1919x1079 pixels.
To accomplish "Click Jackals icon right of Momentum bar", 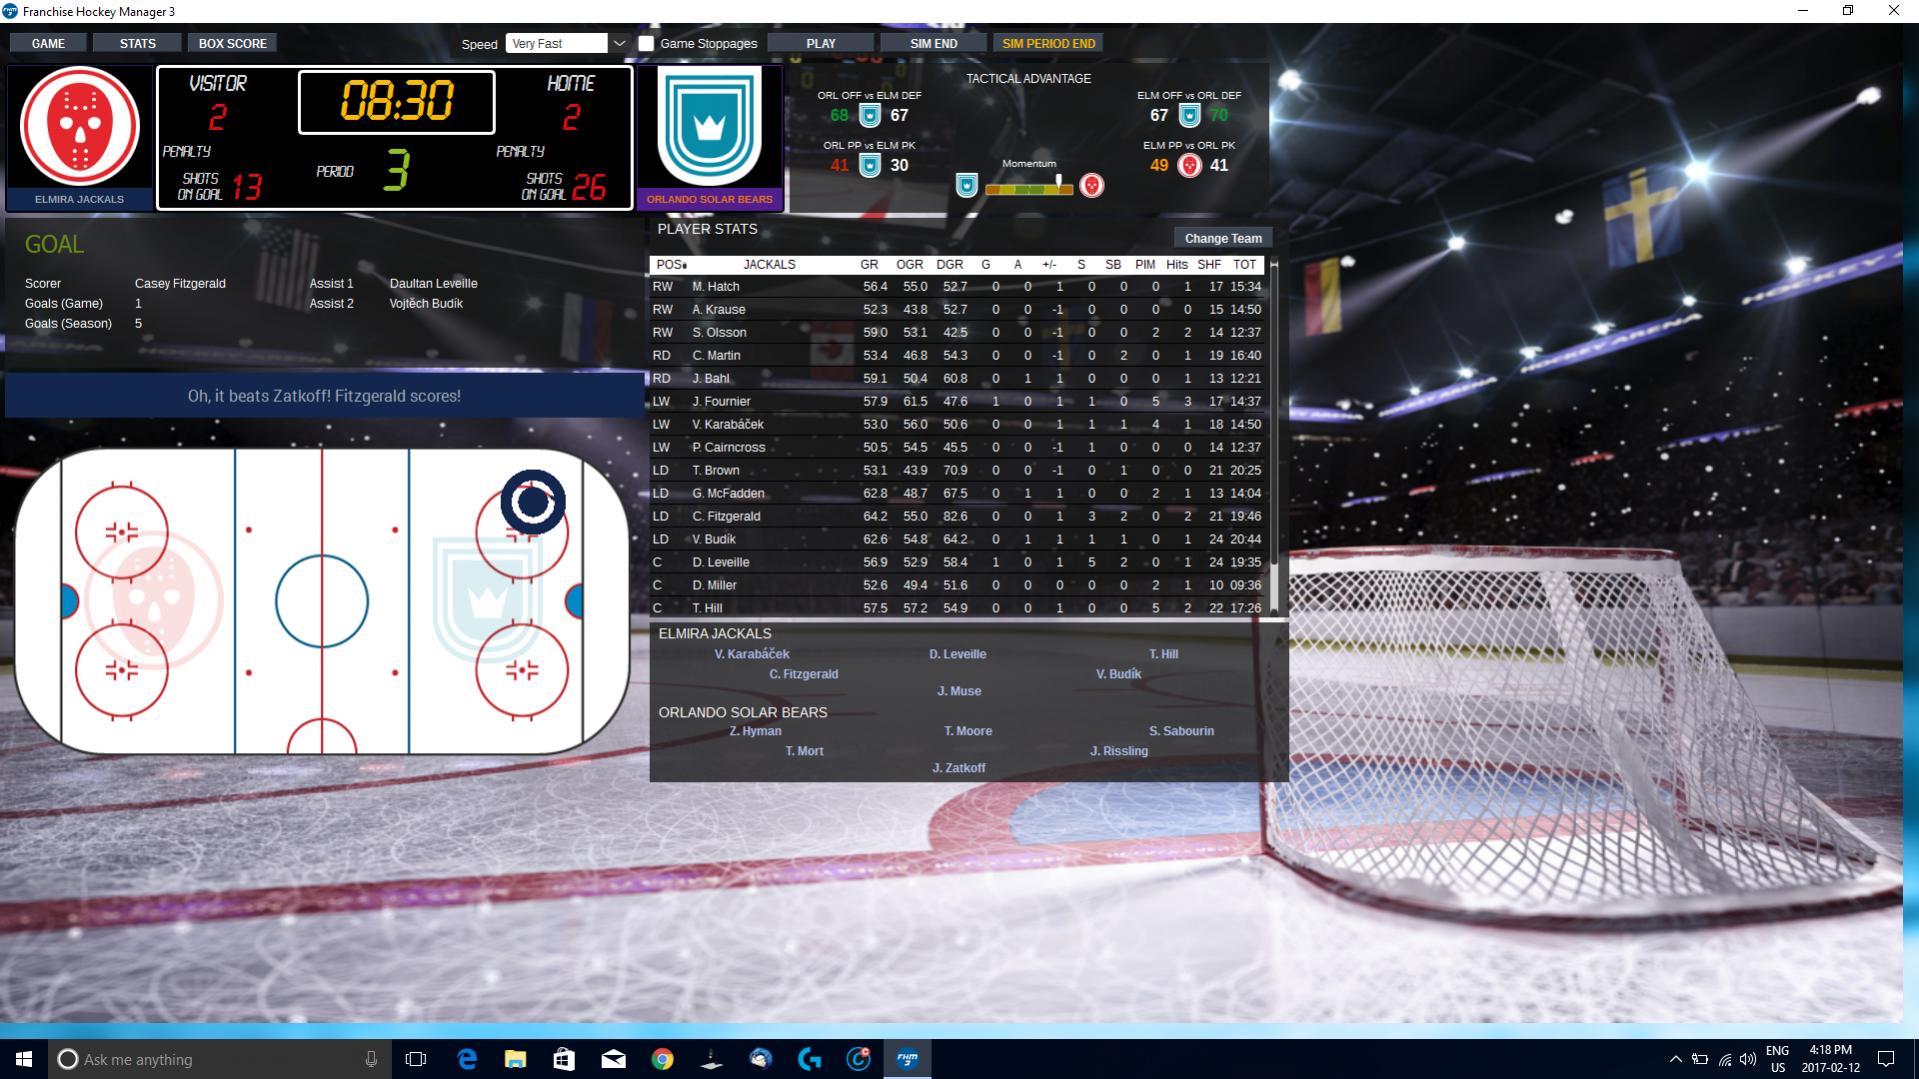I will (1092, 186).
